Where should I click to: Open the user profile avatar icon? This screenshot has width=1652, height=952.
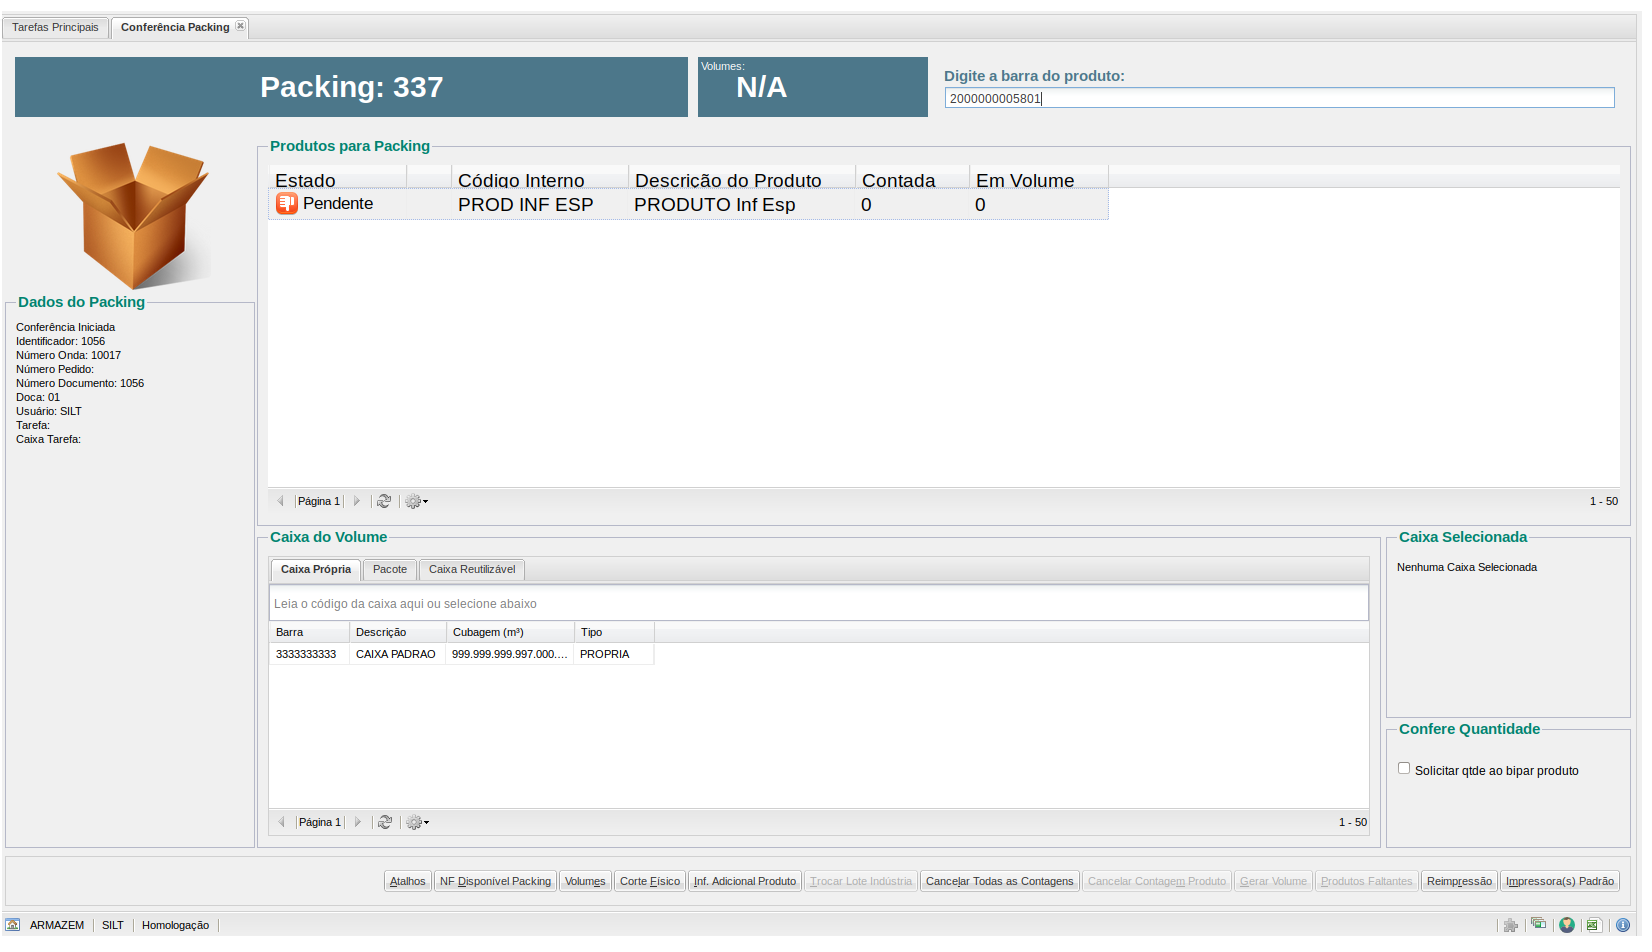coord(1567,925)
